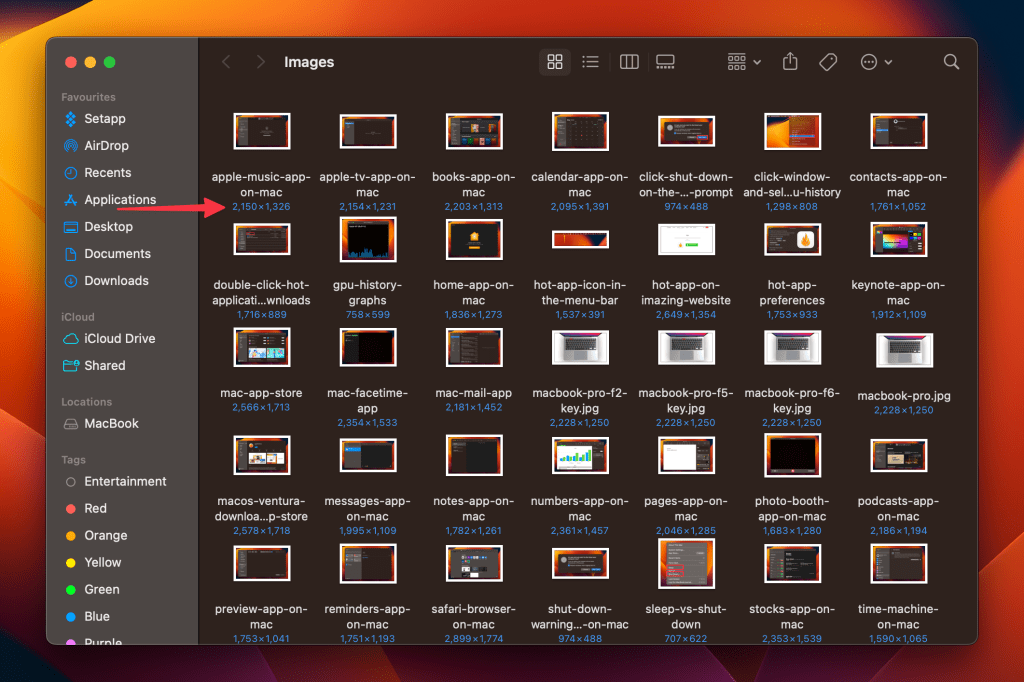Open Finder search magnifier
The height and width of the screenshot is (682, 1024).
click(951, 62)
